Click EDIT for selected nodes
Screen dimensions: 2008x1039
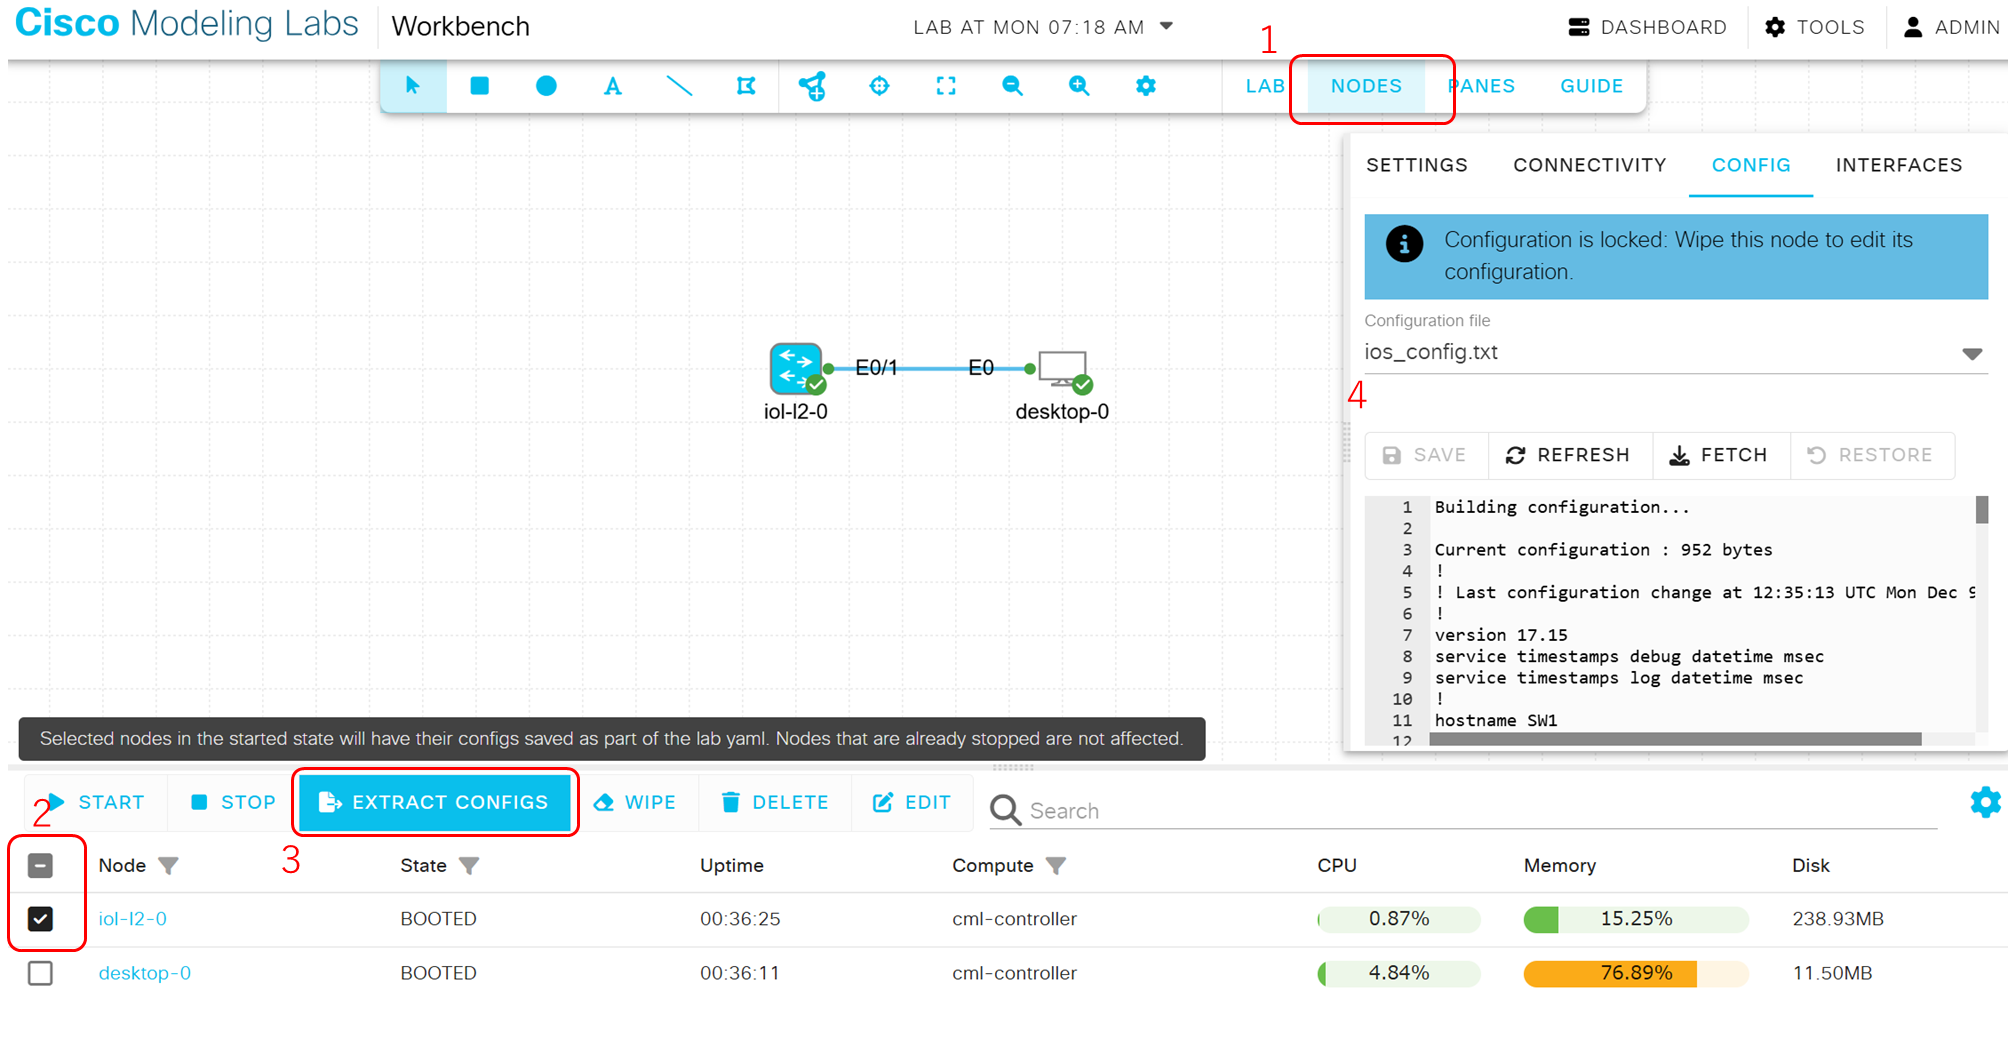pos(912,802)
